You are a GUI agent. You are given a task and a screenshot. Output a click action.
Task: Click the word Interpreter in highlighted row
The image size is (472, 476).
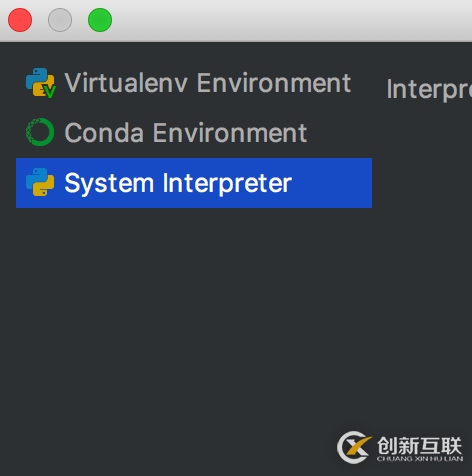click(x=227, y=183)
